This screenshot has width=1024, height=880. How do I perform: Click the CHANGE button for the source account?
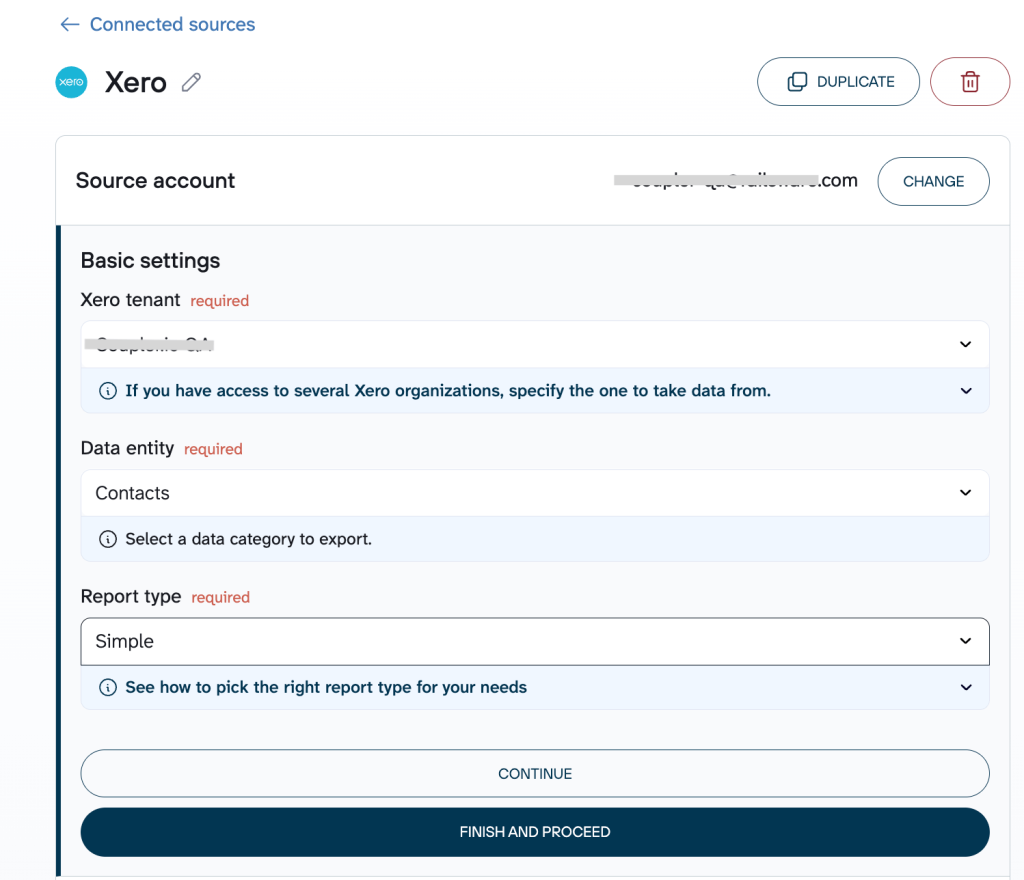[x=932, y=181]
